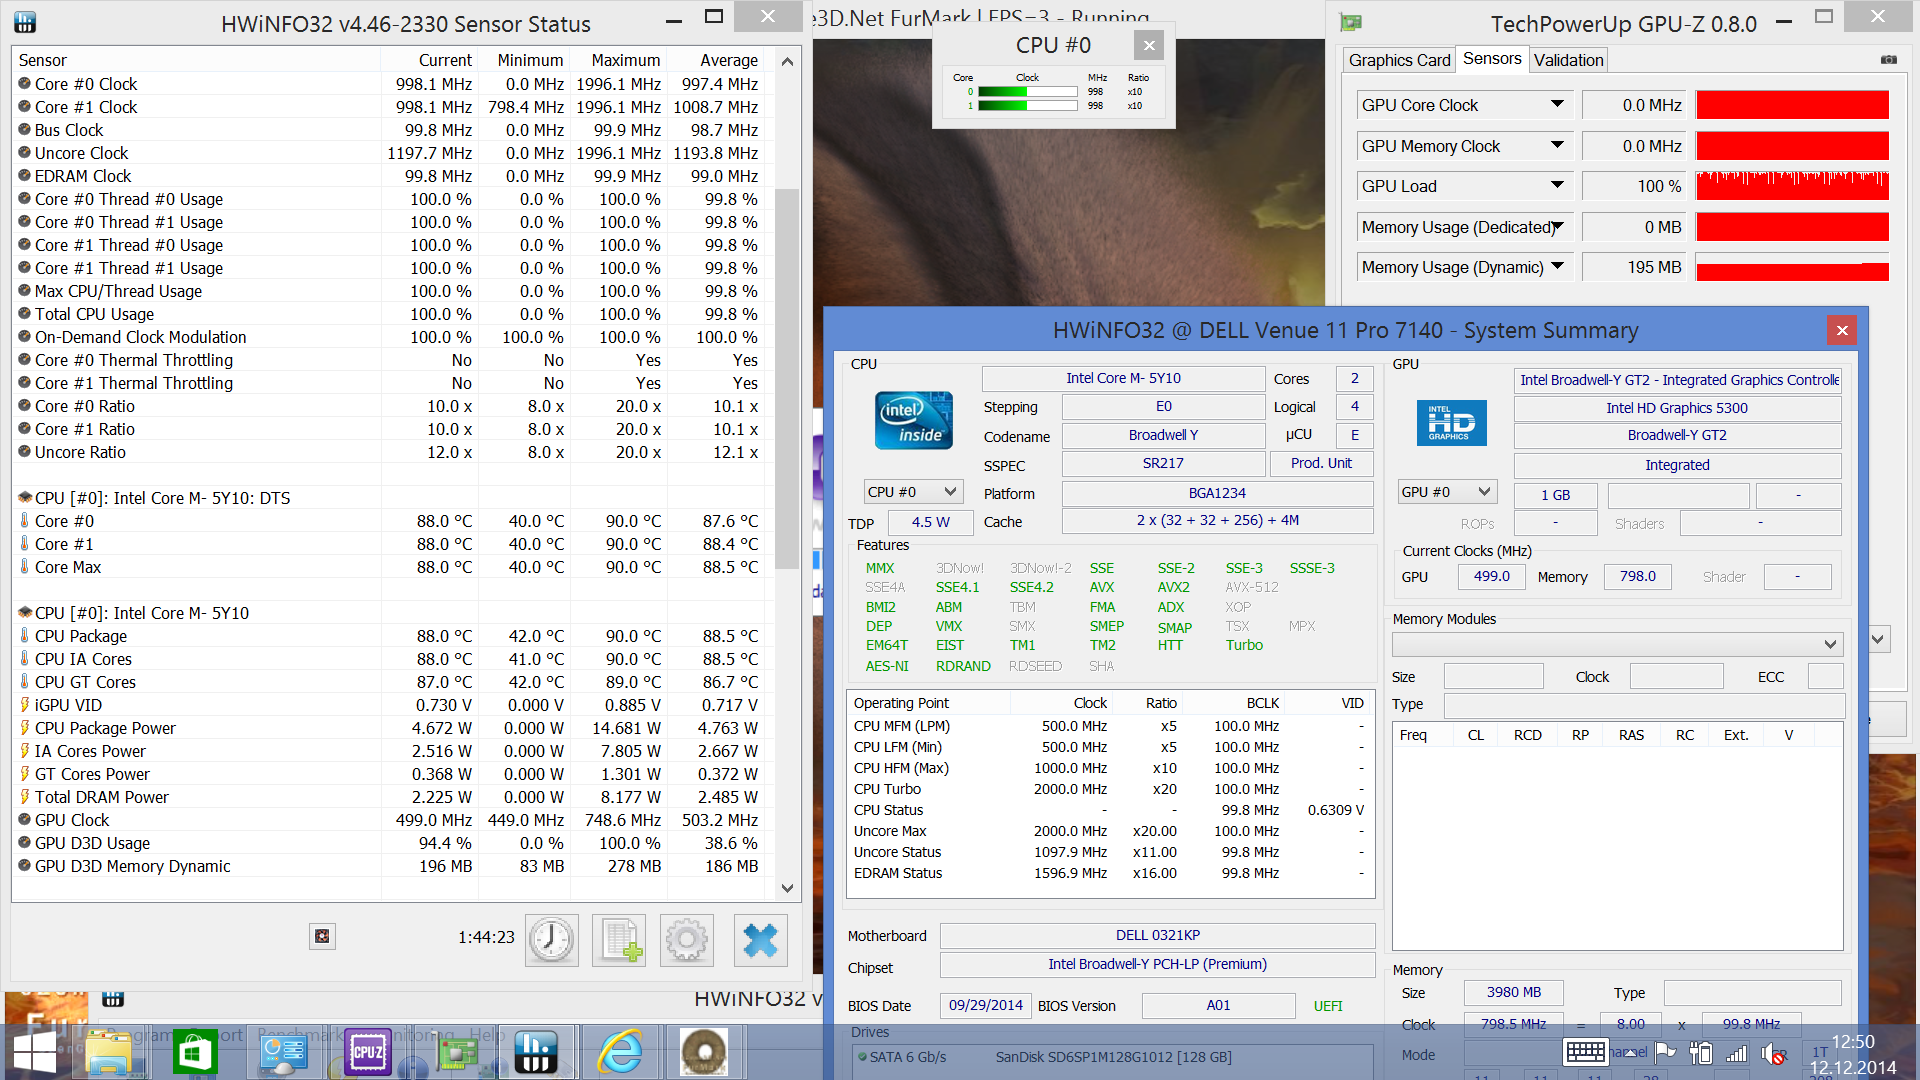Click the sensor list scroll down arrow
The image size is (1920, 1080).
coord(787,888)
